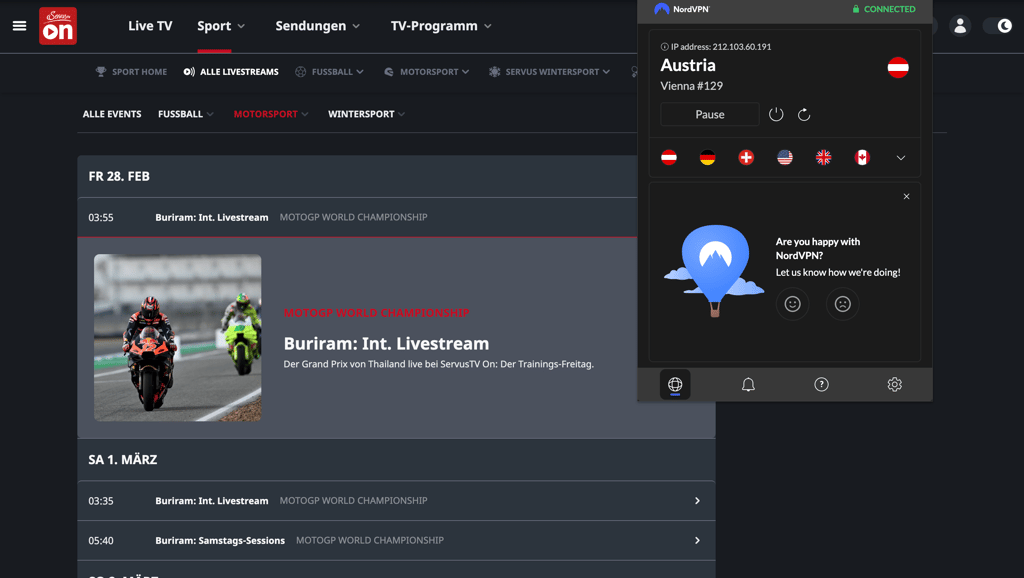Open the user account icon
The image size is (1024, 578).
coord(960,26)
